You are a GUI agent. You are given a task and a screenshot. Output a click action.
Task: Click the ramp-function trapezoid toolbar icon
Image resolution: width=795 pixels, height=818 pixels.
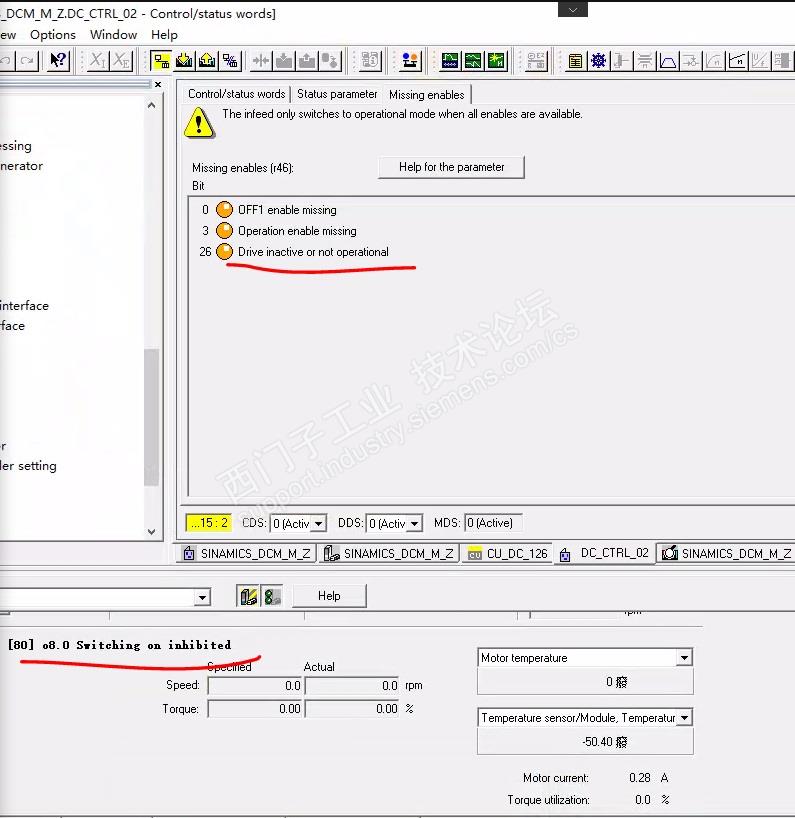[668, 61]
